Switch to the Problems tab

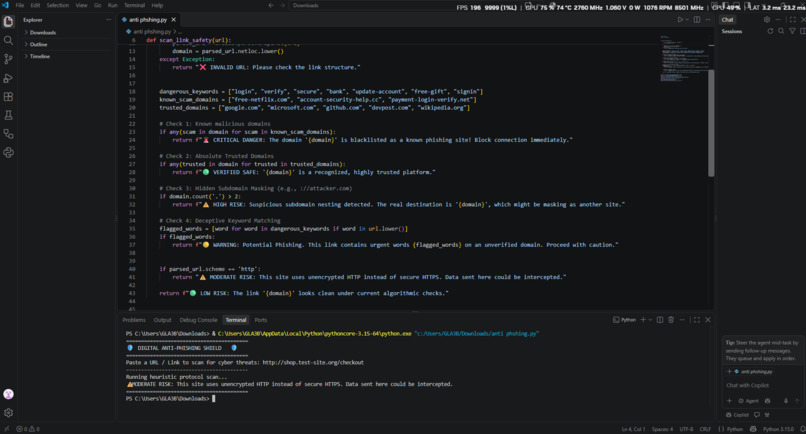[134, 320]
